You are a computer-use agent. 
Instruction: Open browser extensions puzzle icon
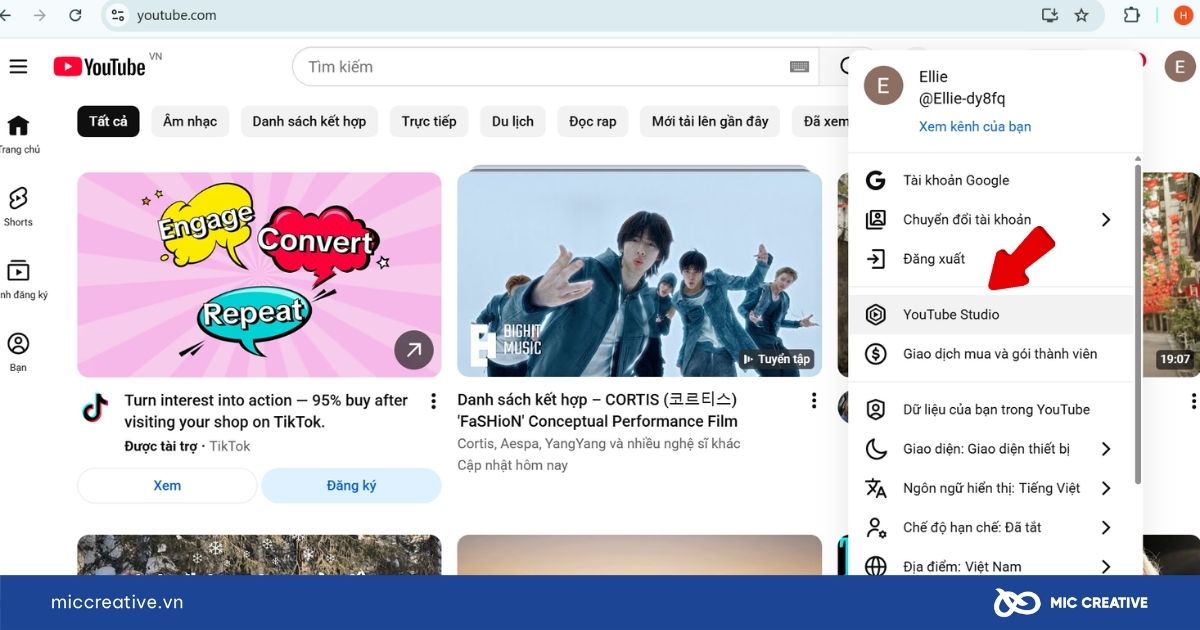tap(1132, 15)
